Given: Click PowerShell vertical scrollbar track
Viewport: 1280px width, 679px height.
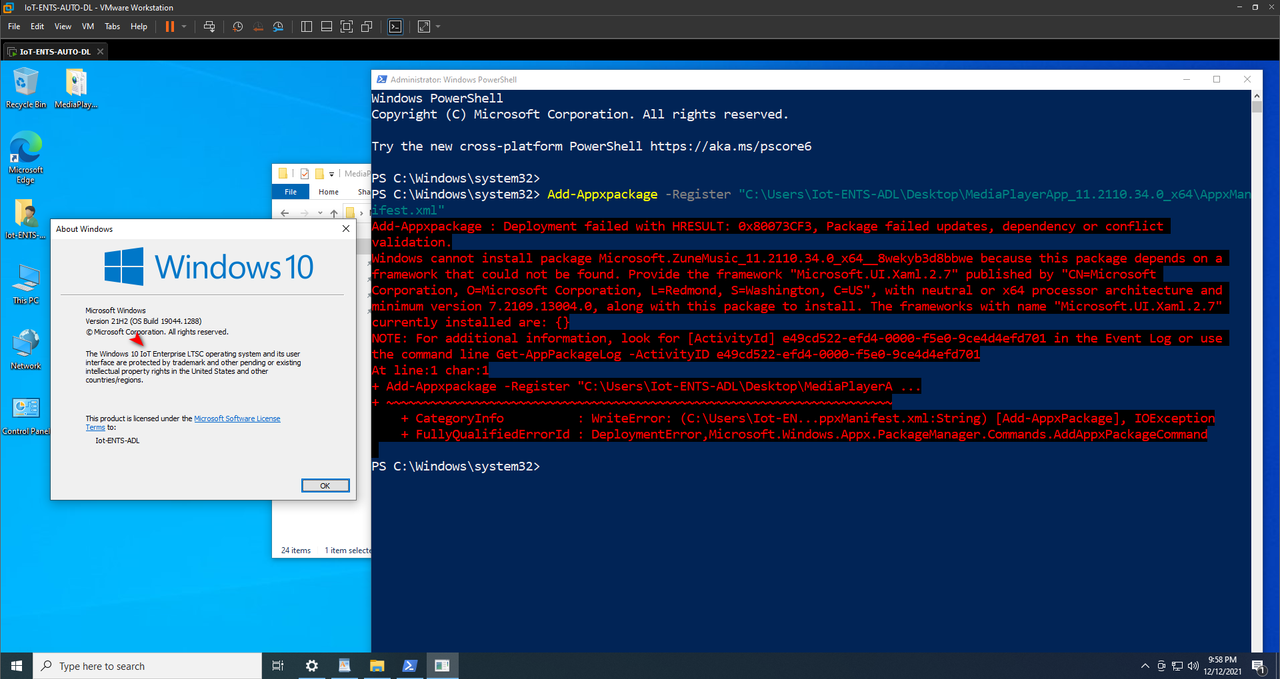Looking at the screenshot, I should pyautogui.click(x=1256, y=370).
